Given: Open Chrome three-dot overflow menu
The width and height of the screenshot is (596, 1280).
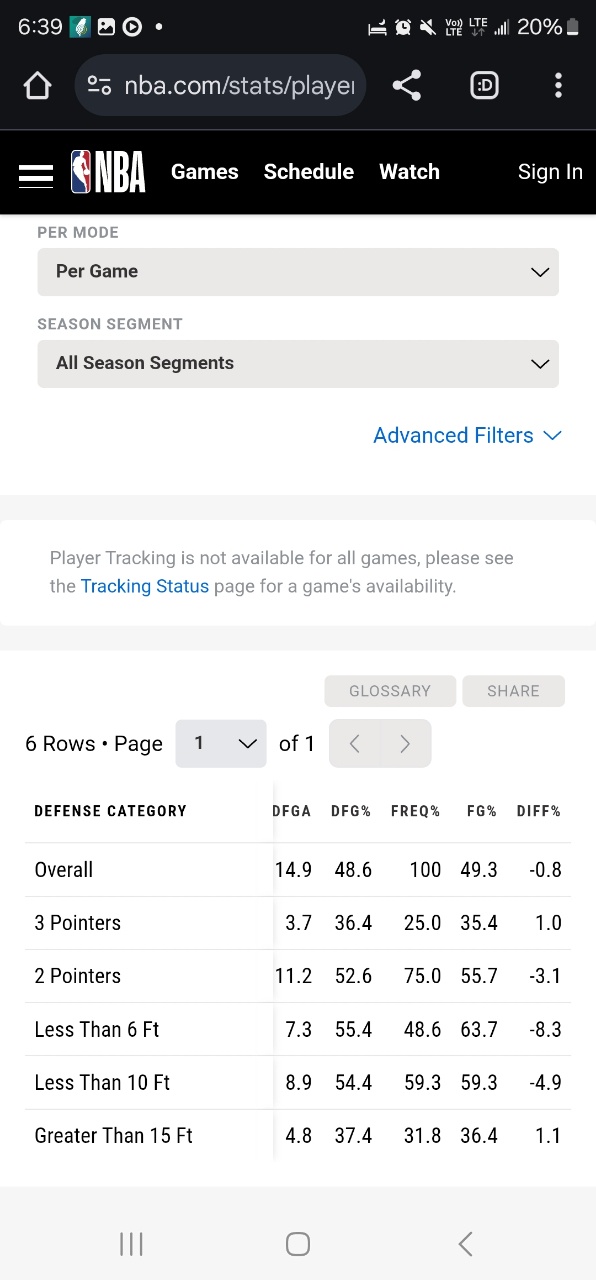Looking at the screenshot, I should click(558, 86).
